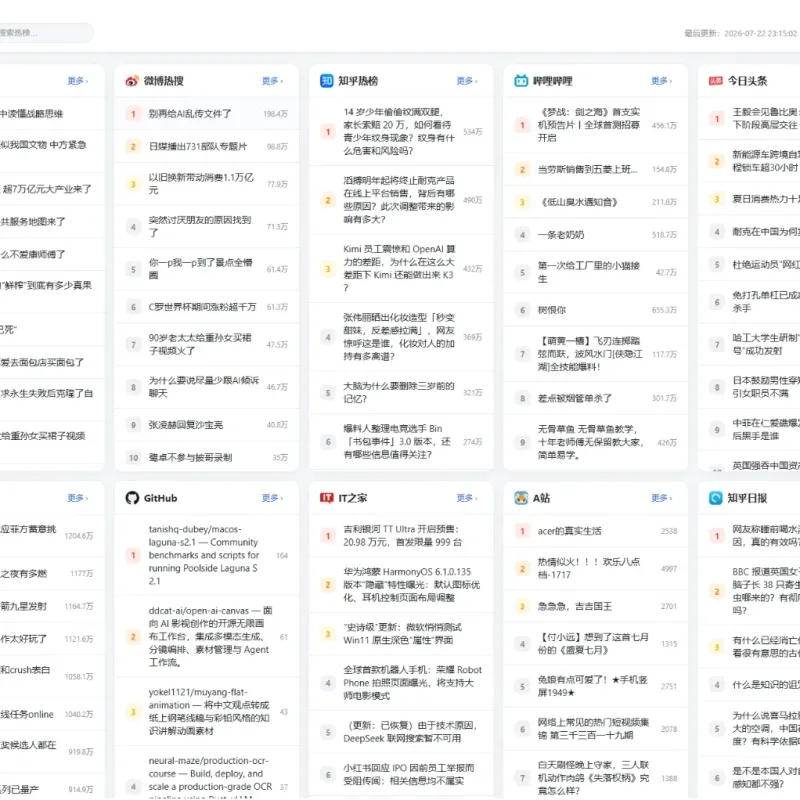Open Zhihu question about Kimi 员工 and OpenAI
This screenshot has width=800, height=800.
(x=401, y=268)
